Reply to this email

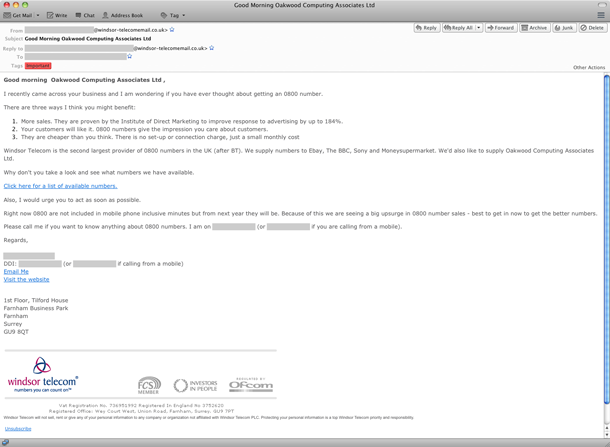pyautogui.click(x=426, y=28)
